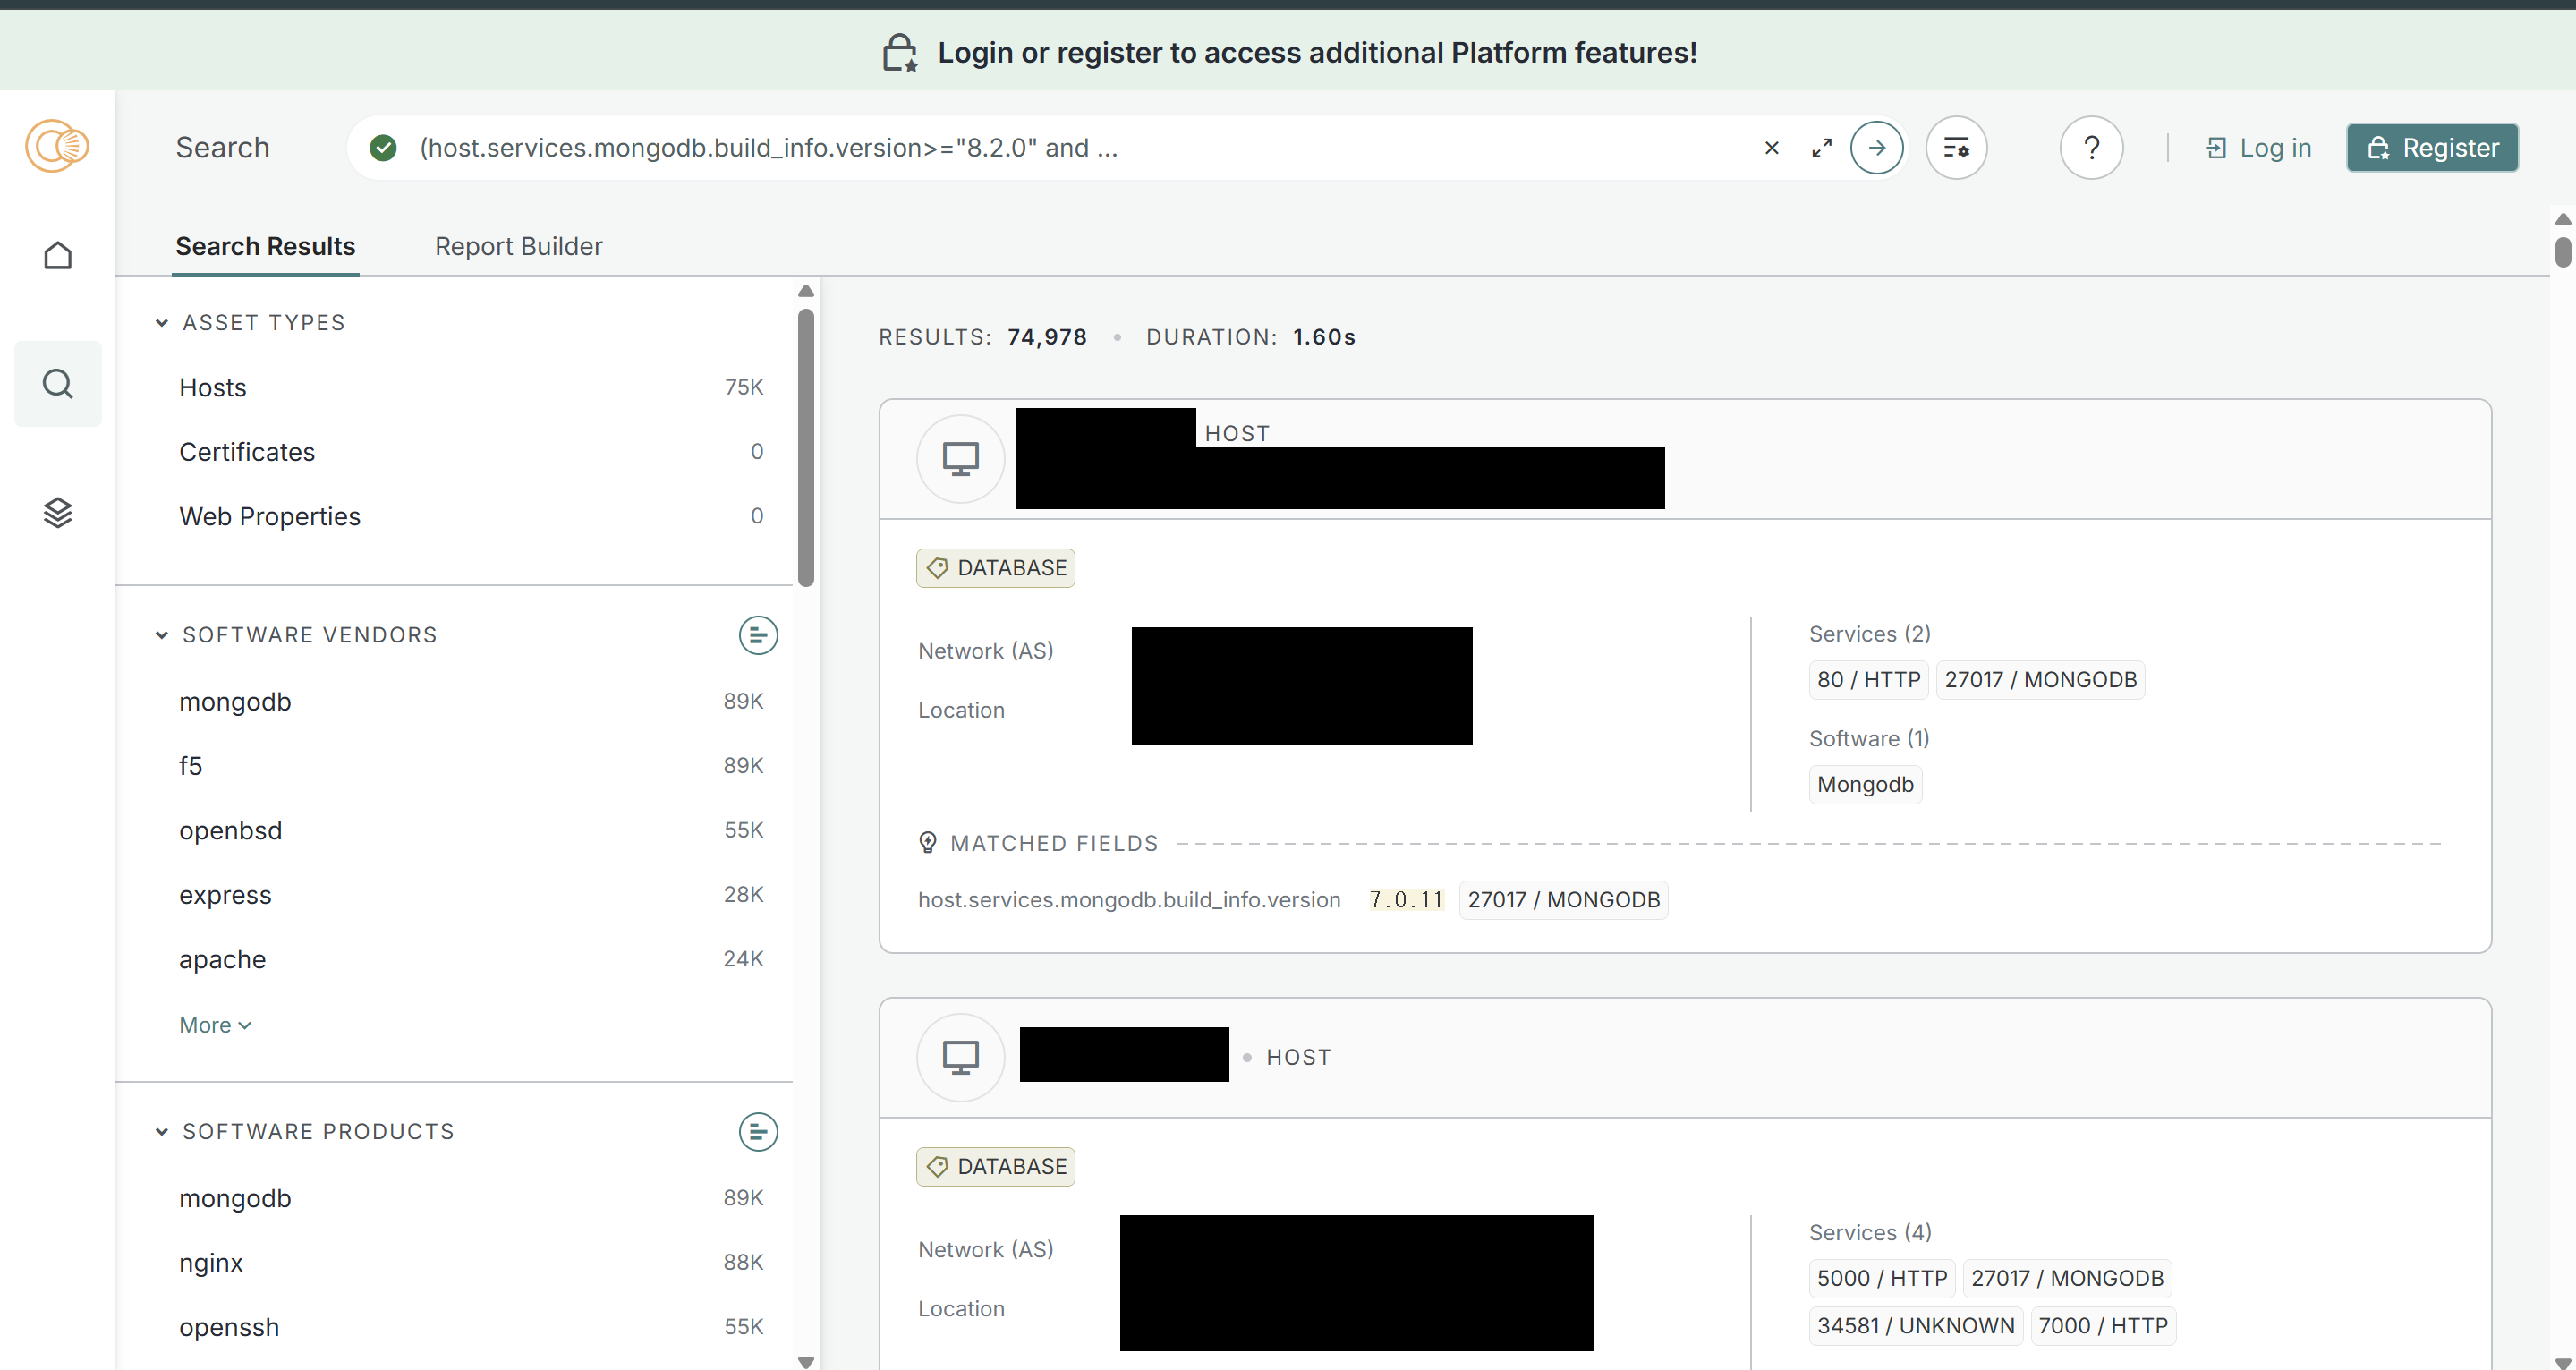Open Software Products breakdown chart icon
This screenshot has height=1370, width=2576.
pyautogui.click(x=757, y=1131)
